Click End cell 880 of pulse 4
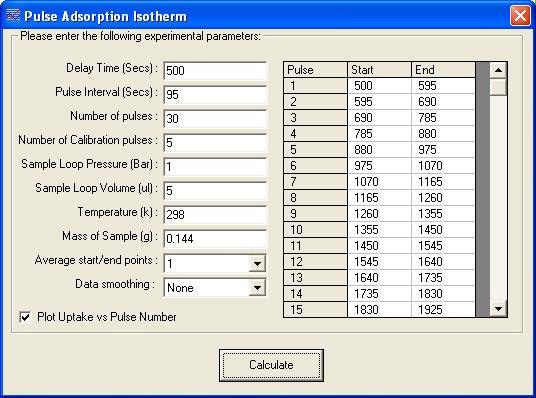Viewport: 536px width, 398px height. pos(443,134)
